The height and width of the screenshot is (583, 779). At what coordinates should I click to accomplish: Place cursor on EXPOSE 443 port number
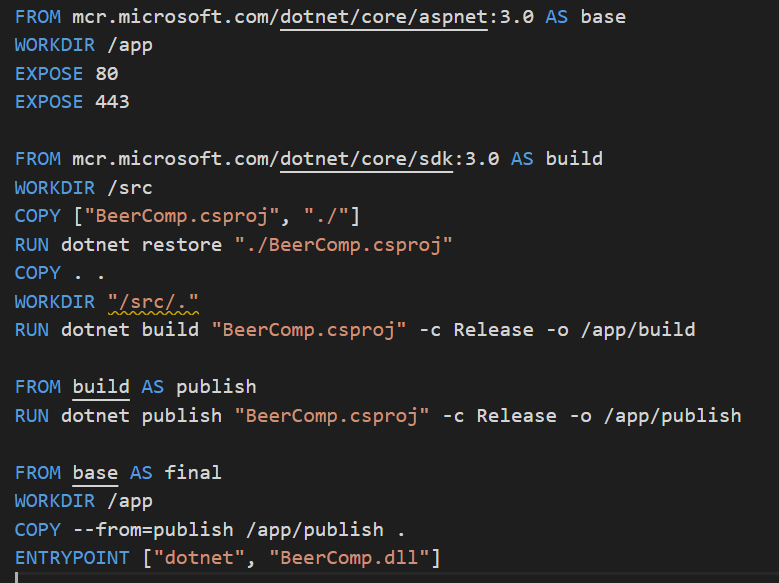[x=112, y=102]
